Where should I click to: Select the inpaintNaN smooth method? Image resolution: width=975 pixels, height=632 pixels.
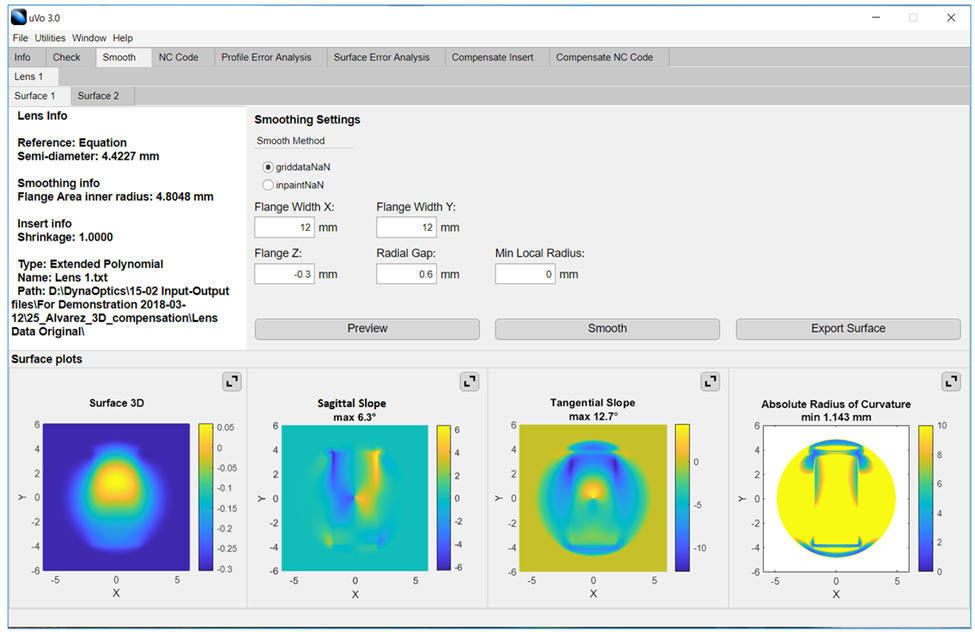268,185
